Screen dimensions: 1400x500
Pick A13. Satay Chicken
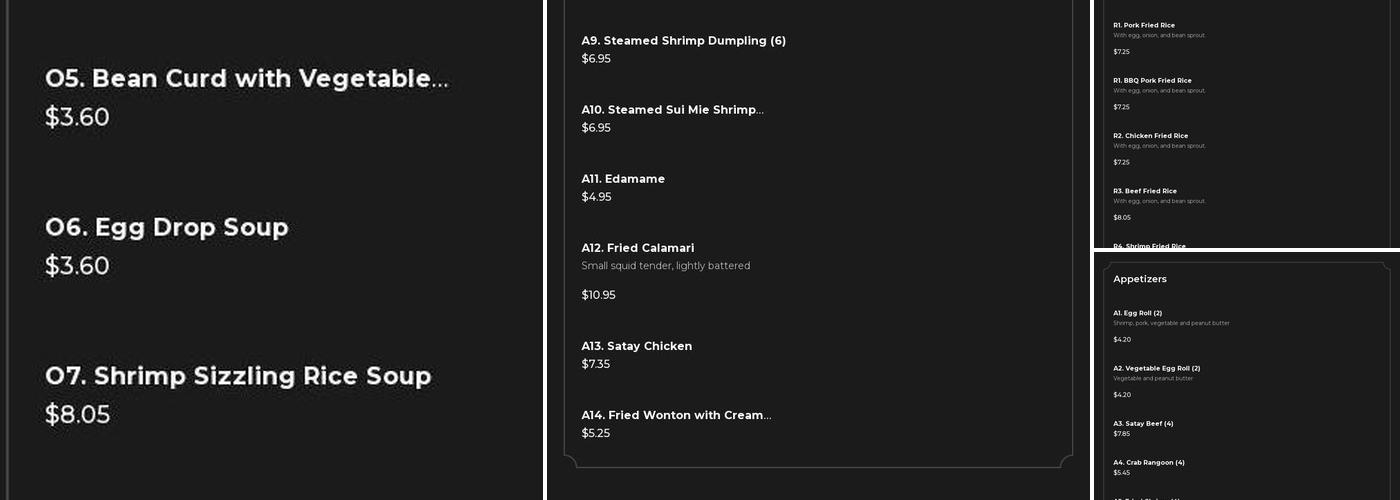(637, 346)
